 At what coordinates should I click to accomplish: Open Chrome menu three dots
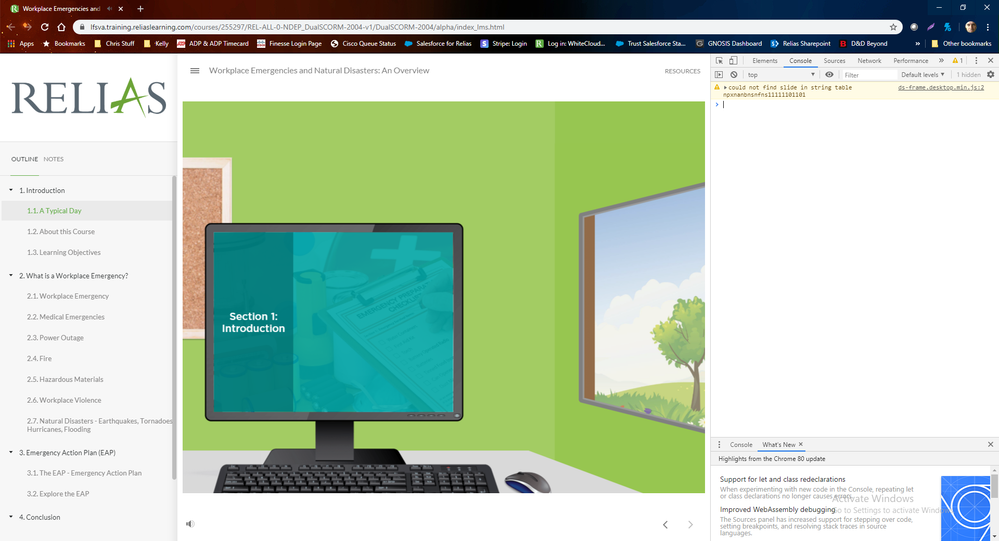click(x=988, y=27)
